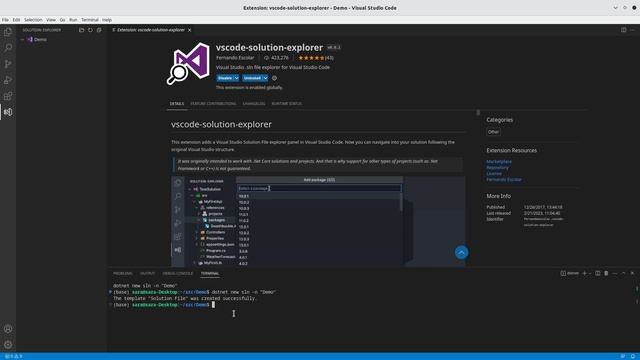
Task: Click the details page vertical scrollbar
Action: coord(478,113)
